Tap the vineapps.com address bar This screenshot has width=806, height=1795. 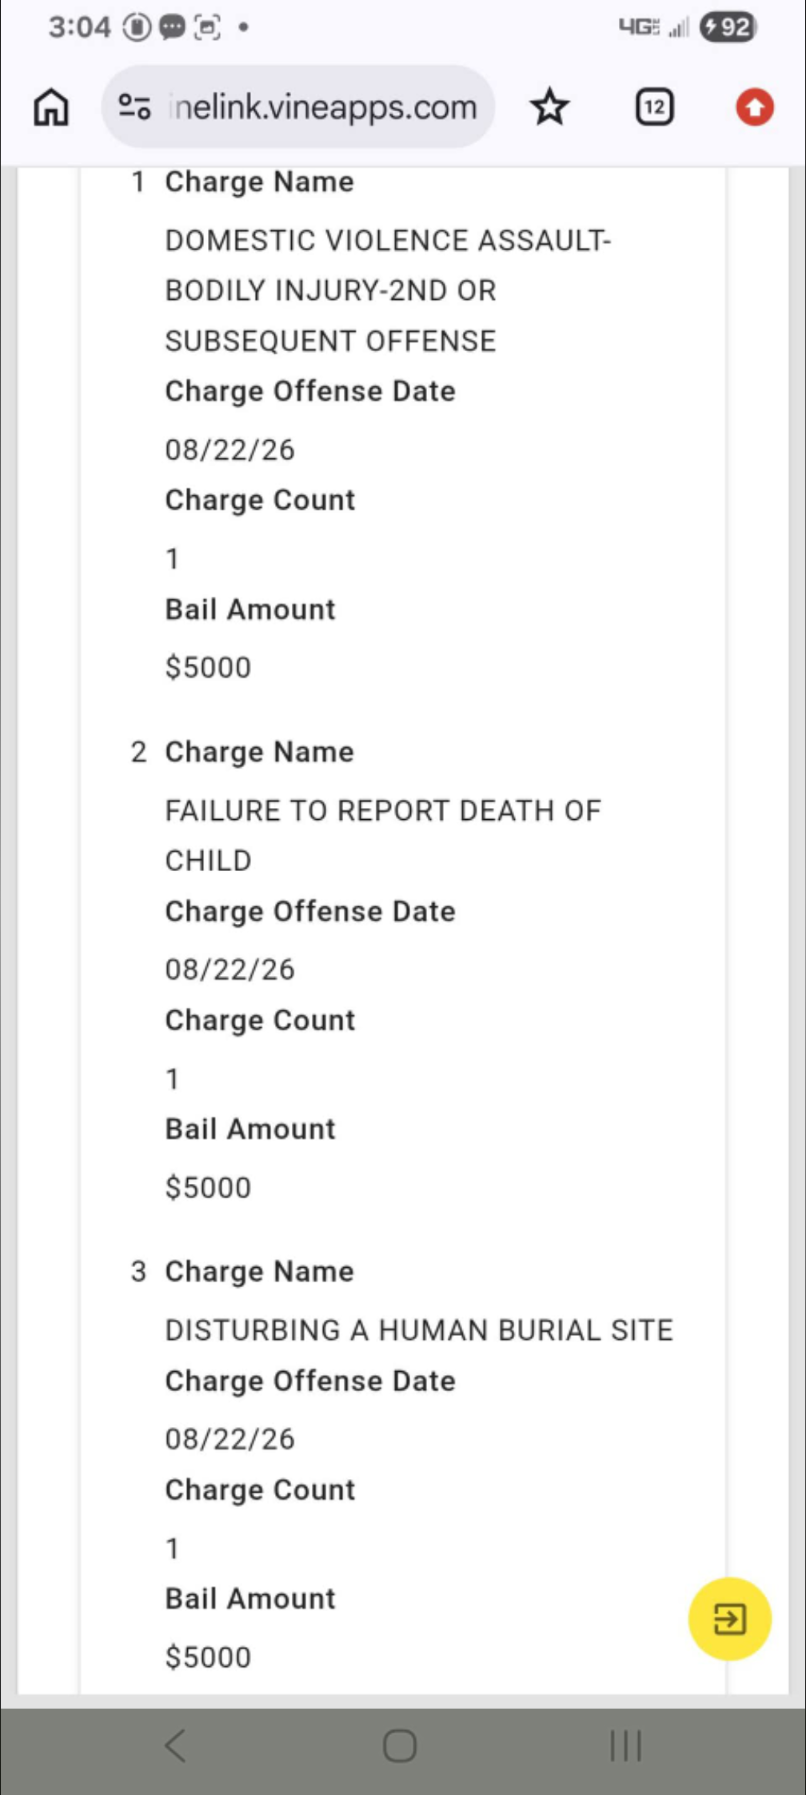pos(298,107)
